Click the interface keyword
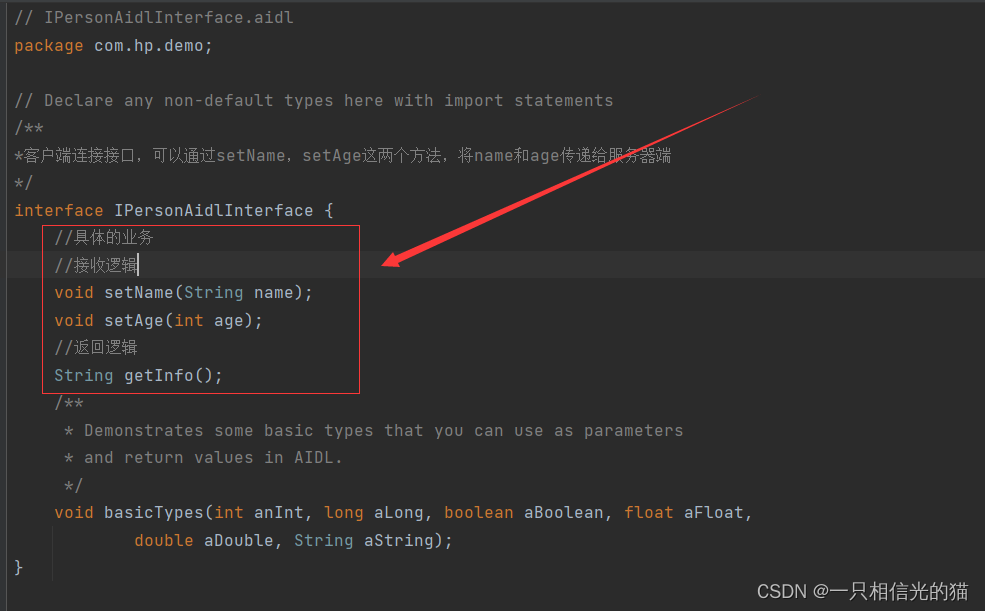This screenshot has width=985, height=611. coord(59,211)
